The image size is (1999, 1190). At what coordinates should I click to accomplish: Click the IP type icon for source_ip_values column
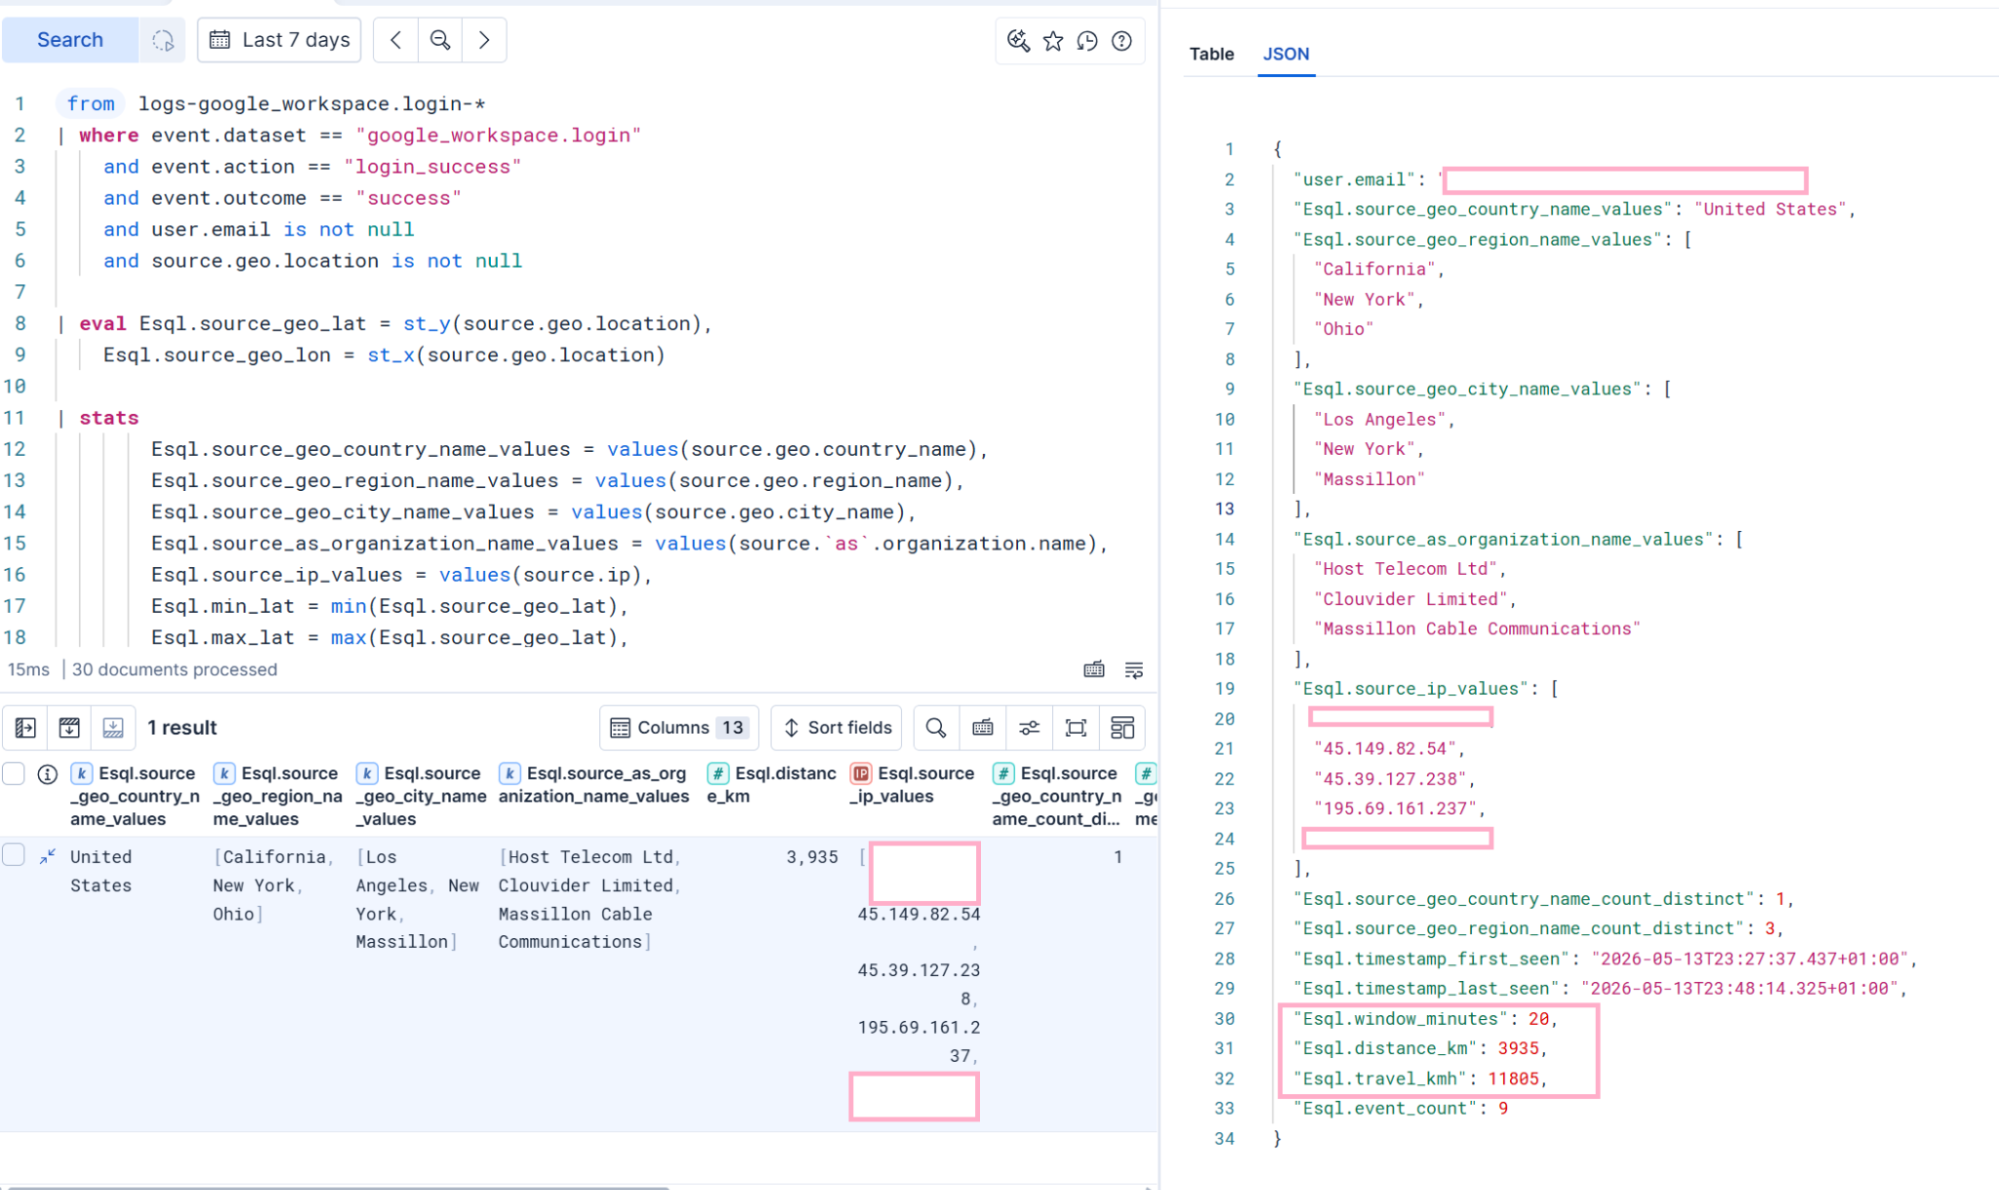click(860, 773)
